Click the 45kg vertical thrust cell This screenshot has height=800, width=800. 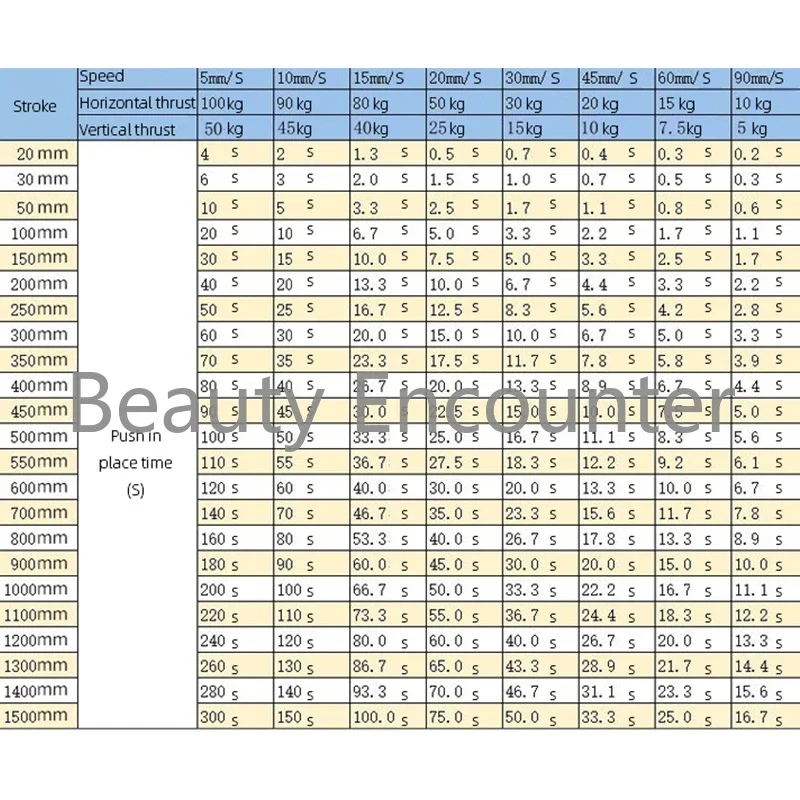tap(311, 129)
